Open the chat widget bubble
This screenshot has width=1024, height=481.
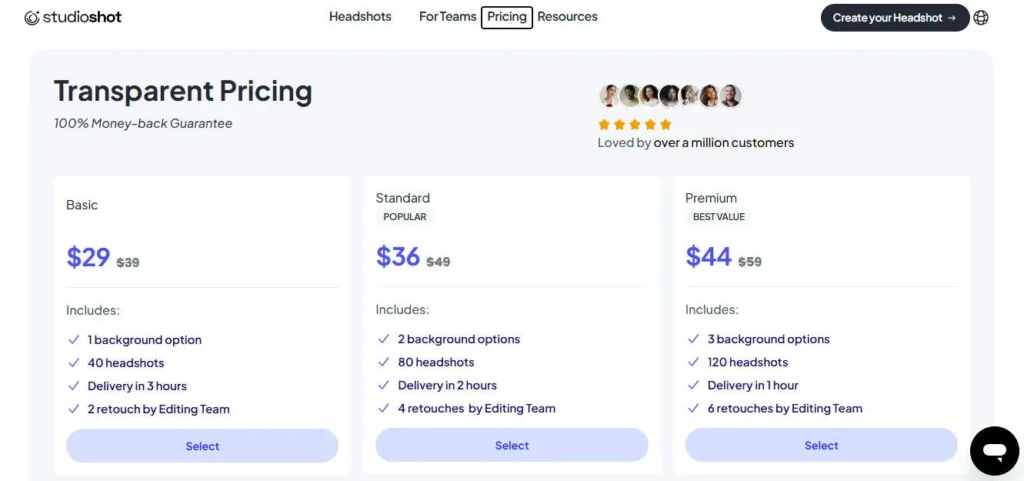994,451
